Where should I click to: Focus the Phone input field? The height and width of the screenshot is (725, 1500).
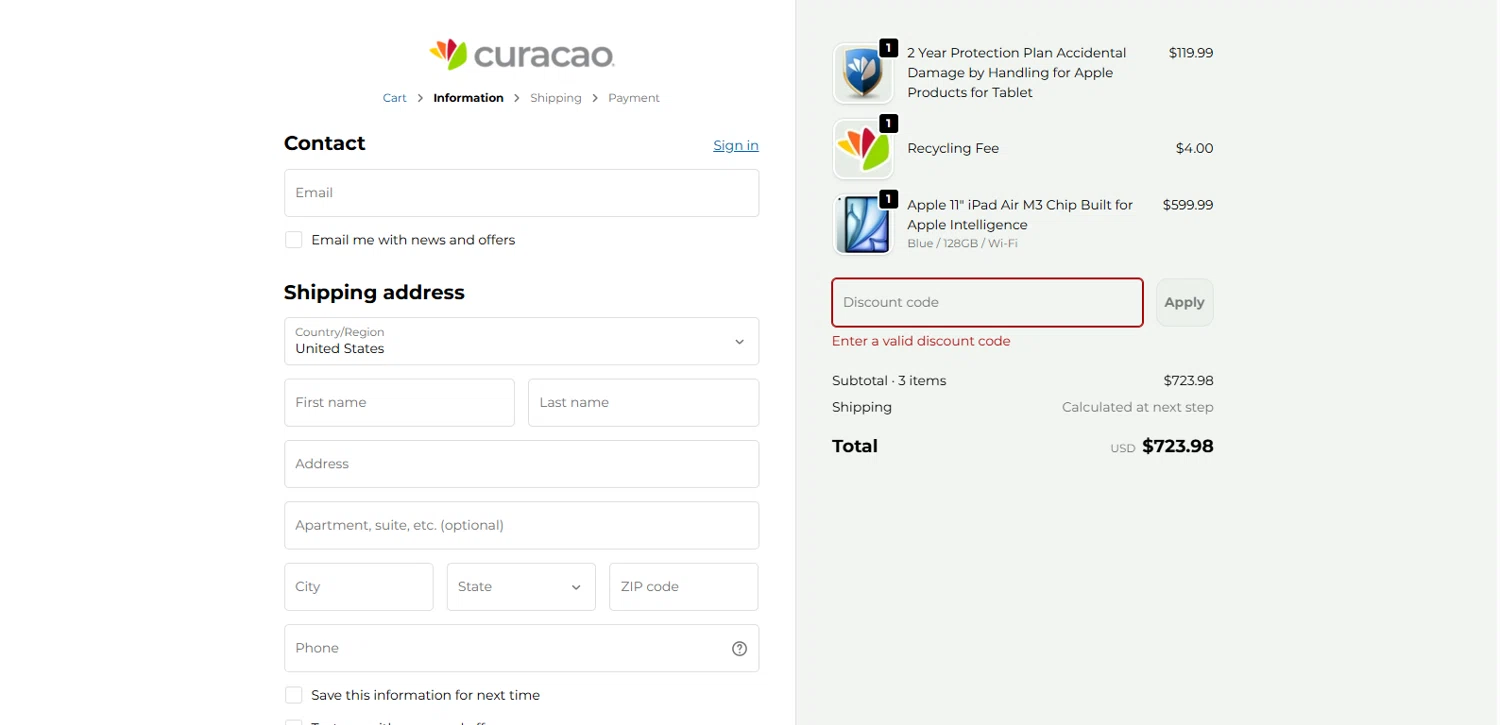pos(521,648)
